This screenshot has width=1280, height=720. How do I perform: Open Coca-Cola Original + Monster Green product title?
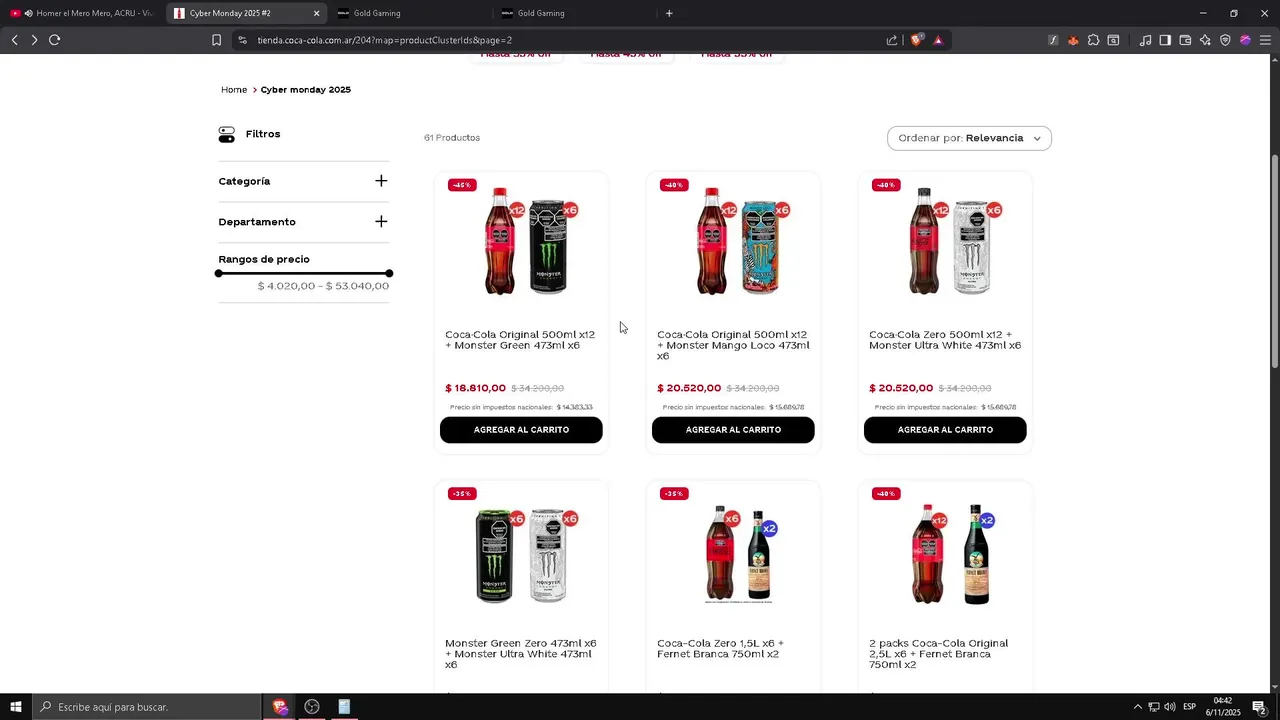(520, 340)
